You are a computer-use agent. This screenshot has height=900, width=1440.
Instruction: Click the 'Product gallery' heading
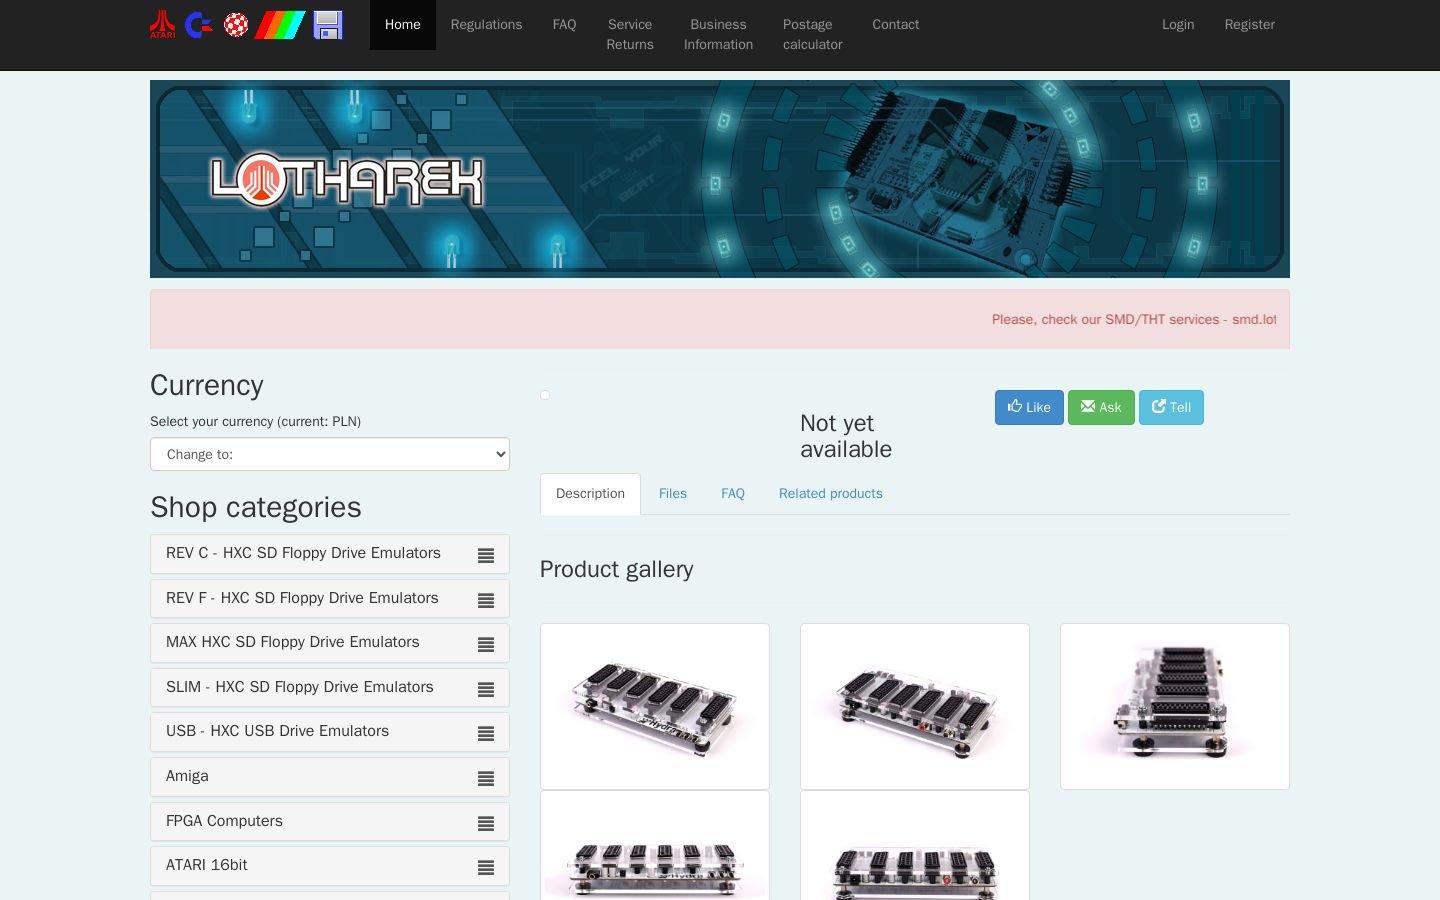[x=616, y=569]
